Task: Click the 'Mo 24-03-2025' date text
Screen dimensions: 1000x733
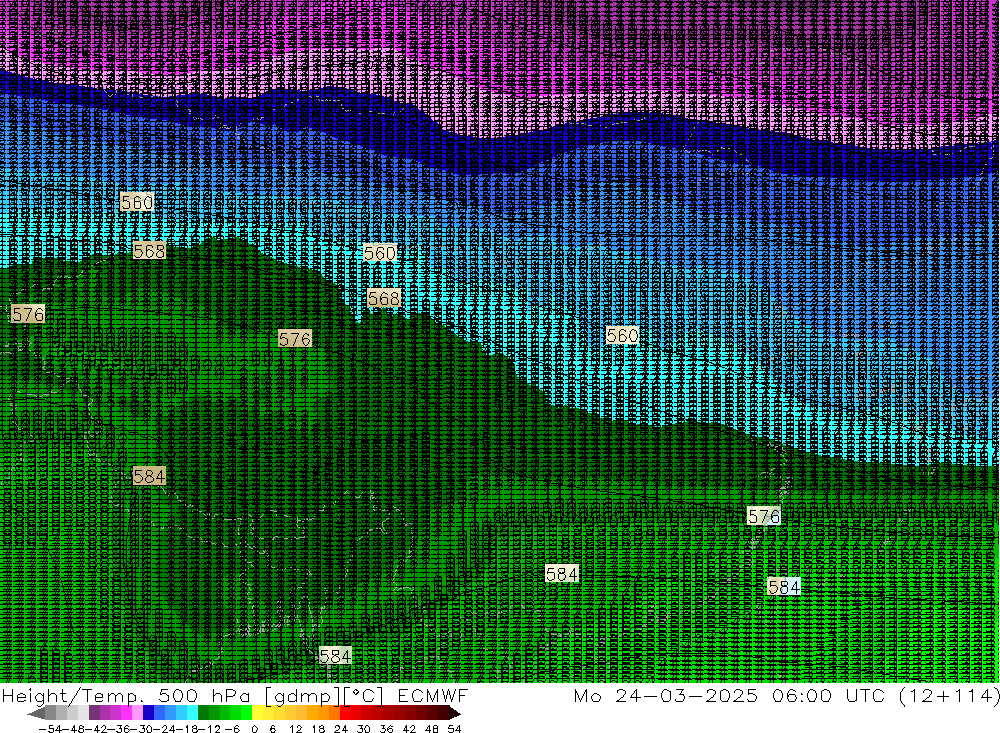Action: click(665, 695)
